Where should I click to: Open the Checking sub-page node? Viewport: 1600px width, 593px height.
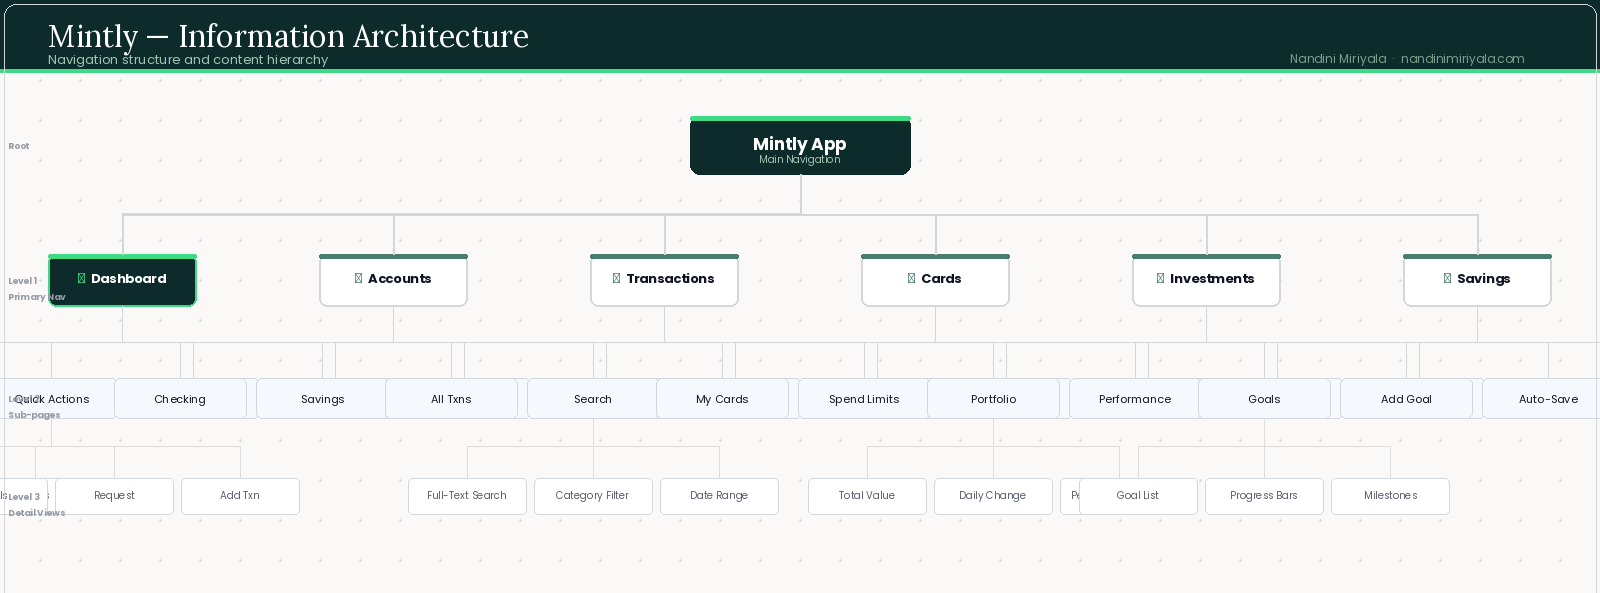point(180,399)
